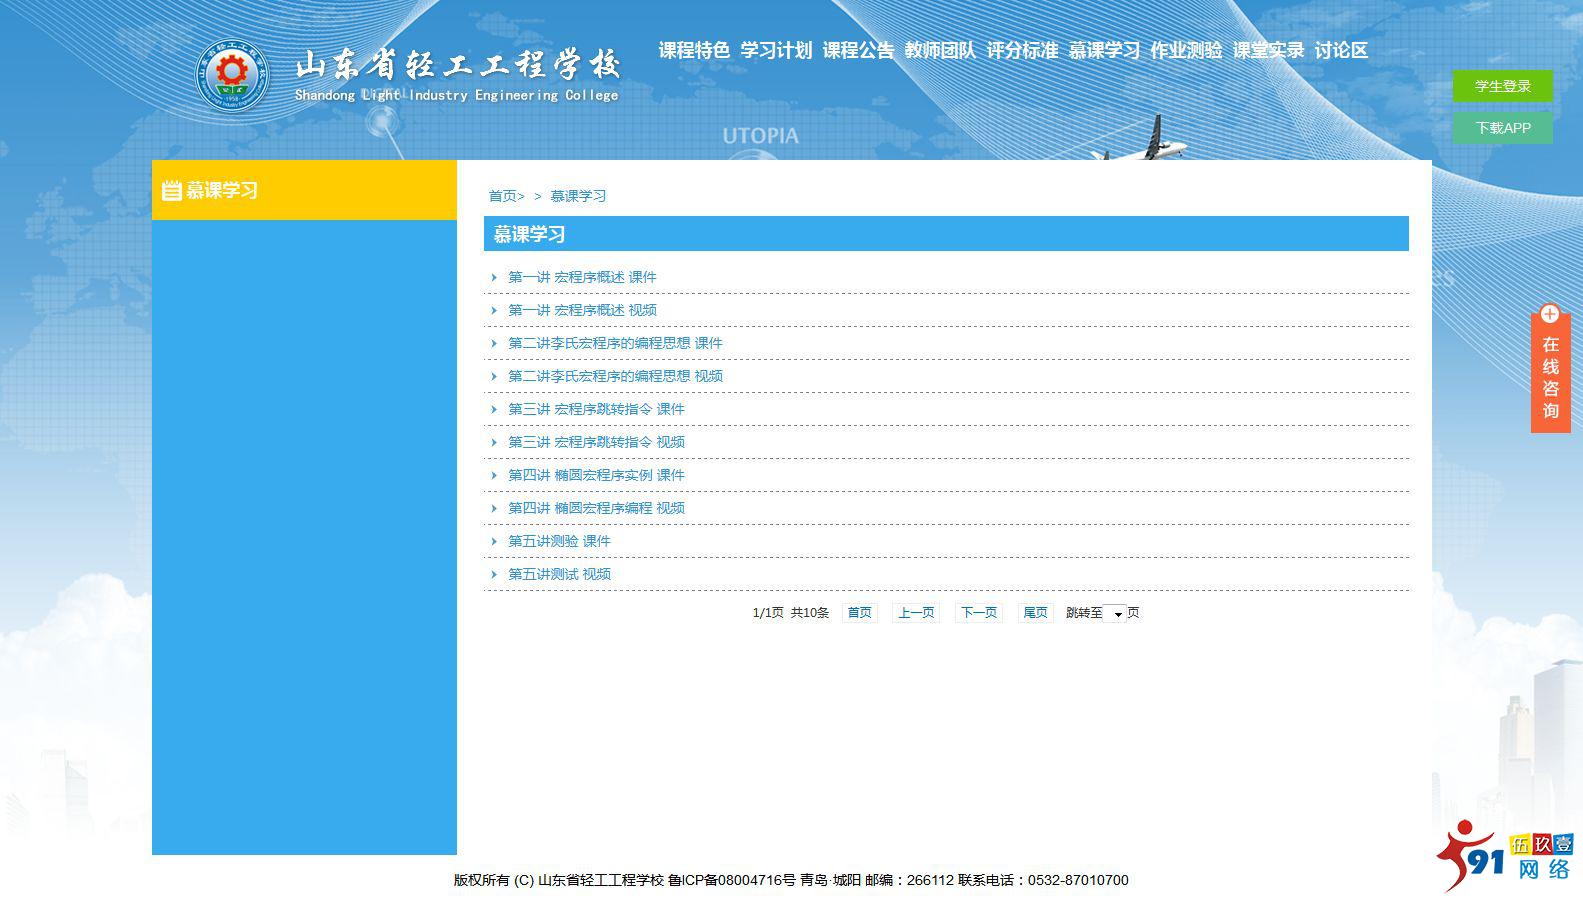Open 第四讲 椭圆宏程序实例 课件 link

pyautogui.click(x=596, y=475)
